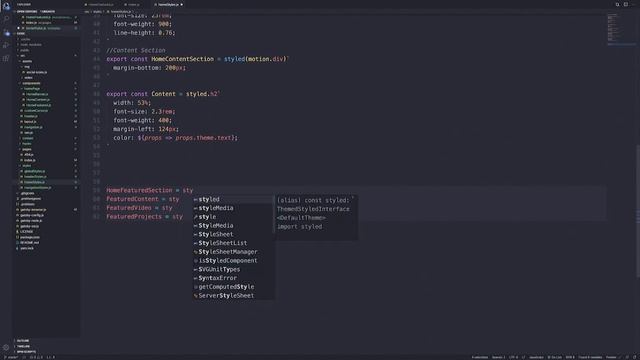
Task: Choose lowercase 'styleMedia' suggestion
Action: (234, 208)
